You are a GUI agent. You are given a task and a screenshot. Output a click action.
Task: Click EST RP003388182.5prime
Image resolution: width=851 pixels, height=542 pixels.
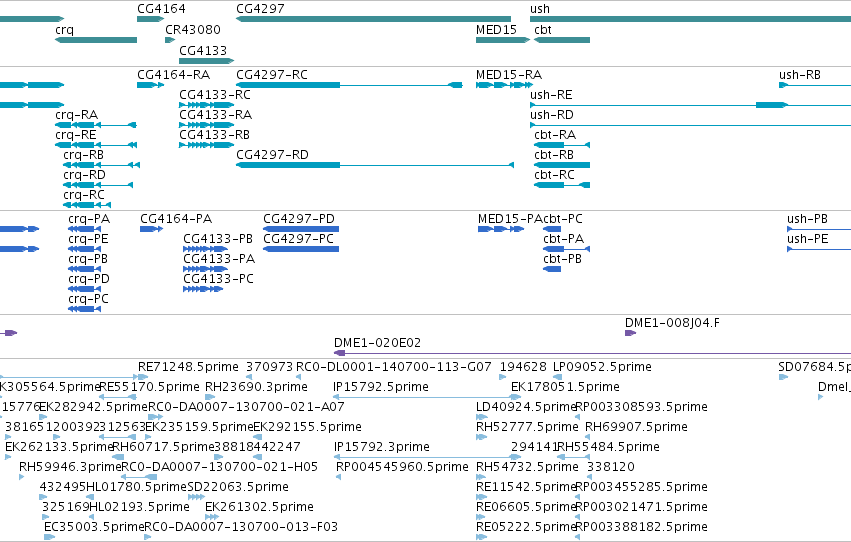click(x=577, y=537)
